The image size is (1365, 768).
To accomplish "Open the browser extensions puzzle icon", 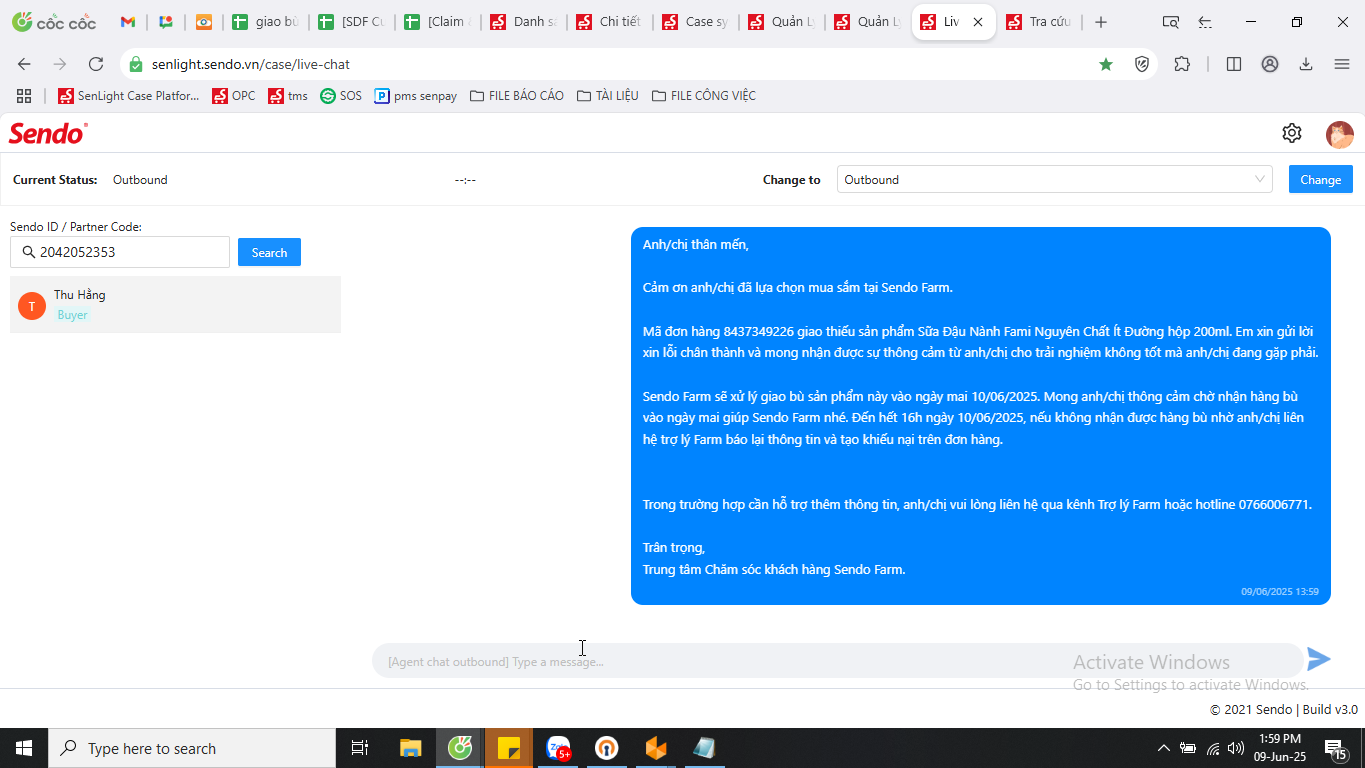I will (x=1182, y=64).
